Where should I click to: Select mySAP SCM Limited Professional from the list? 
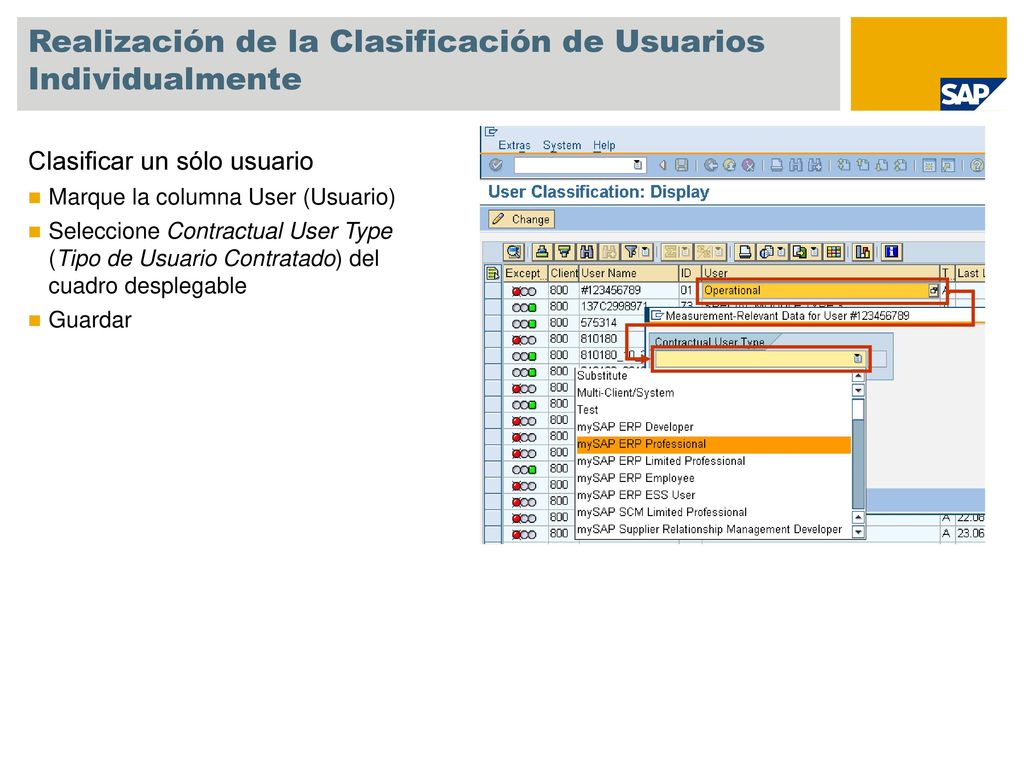[714, 512]
